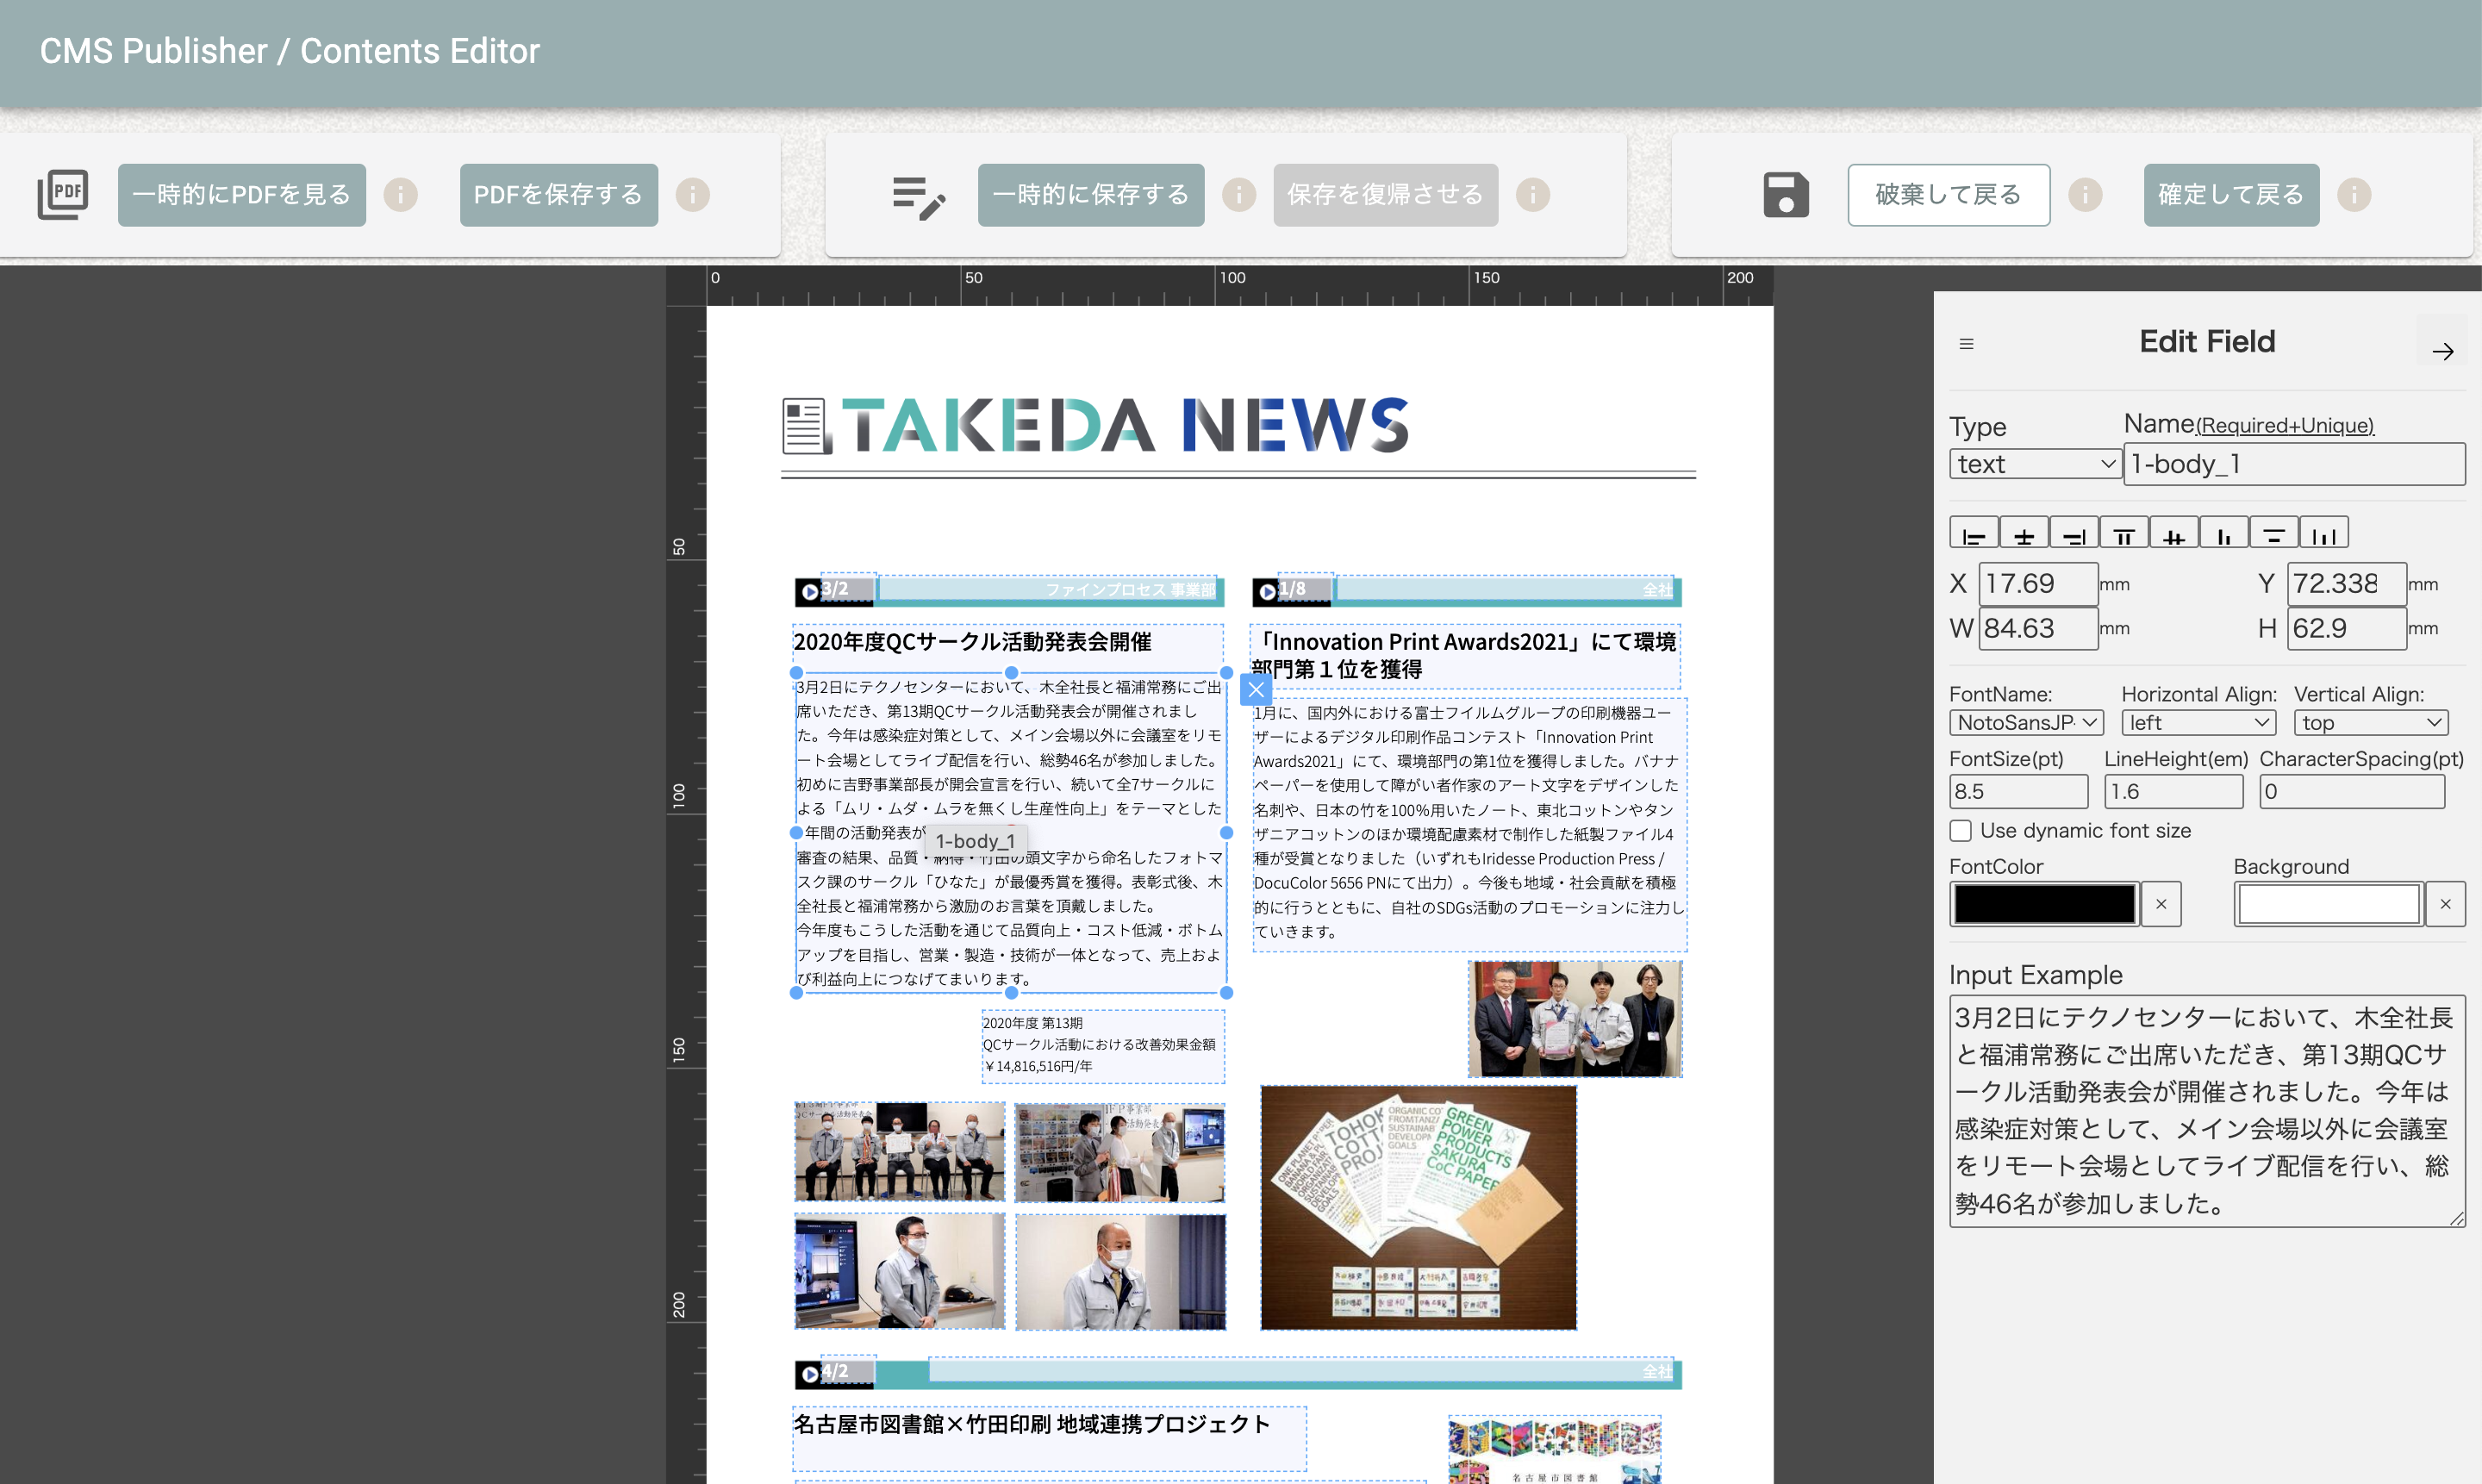Click the 破棄して戻る button
This screenshot has width=2482, height=1484.
point(1949,195)
